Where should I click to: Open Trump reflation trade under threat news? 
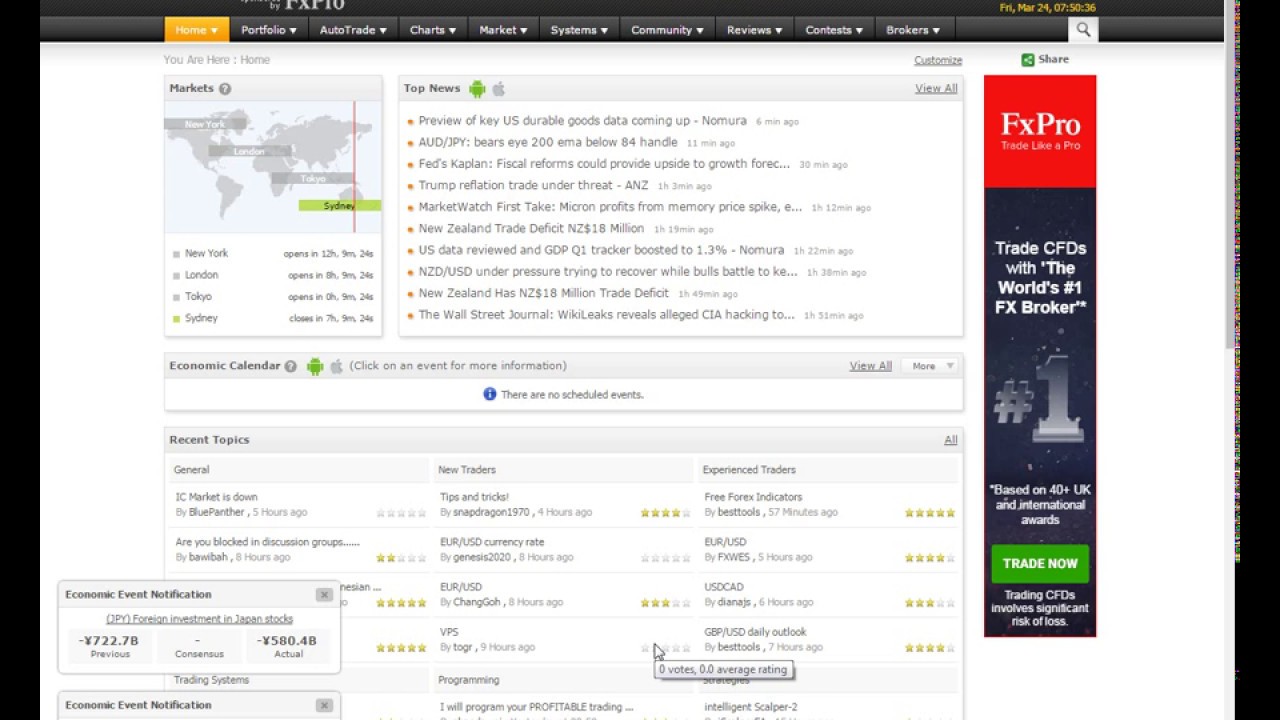[x=533, y=185]
